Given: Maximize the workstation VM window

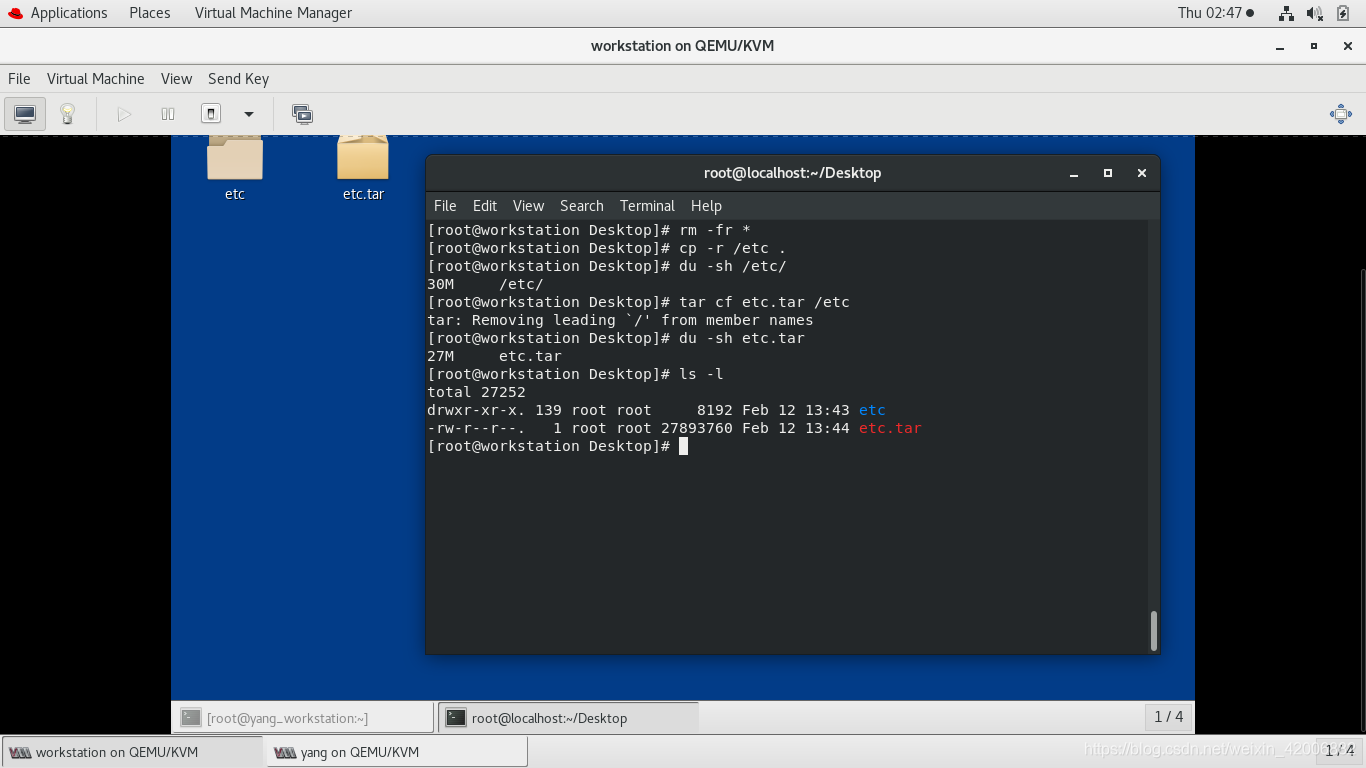Looking at the screenshot, I should pyautogui.click(x=1313, y=46).
